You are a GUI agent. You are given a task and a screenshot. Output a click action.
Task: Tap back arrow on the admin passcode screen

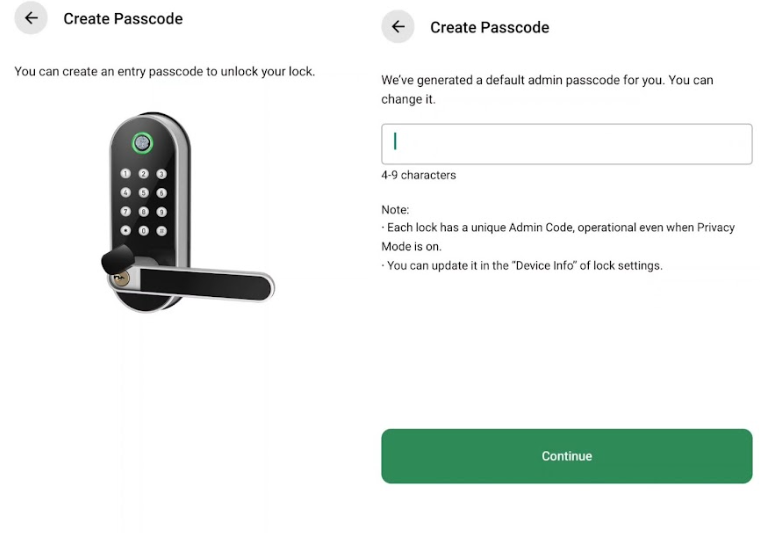[x=398, y=27]
